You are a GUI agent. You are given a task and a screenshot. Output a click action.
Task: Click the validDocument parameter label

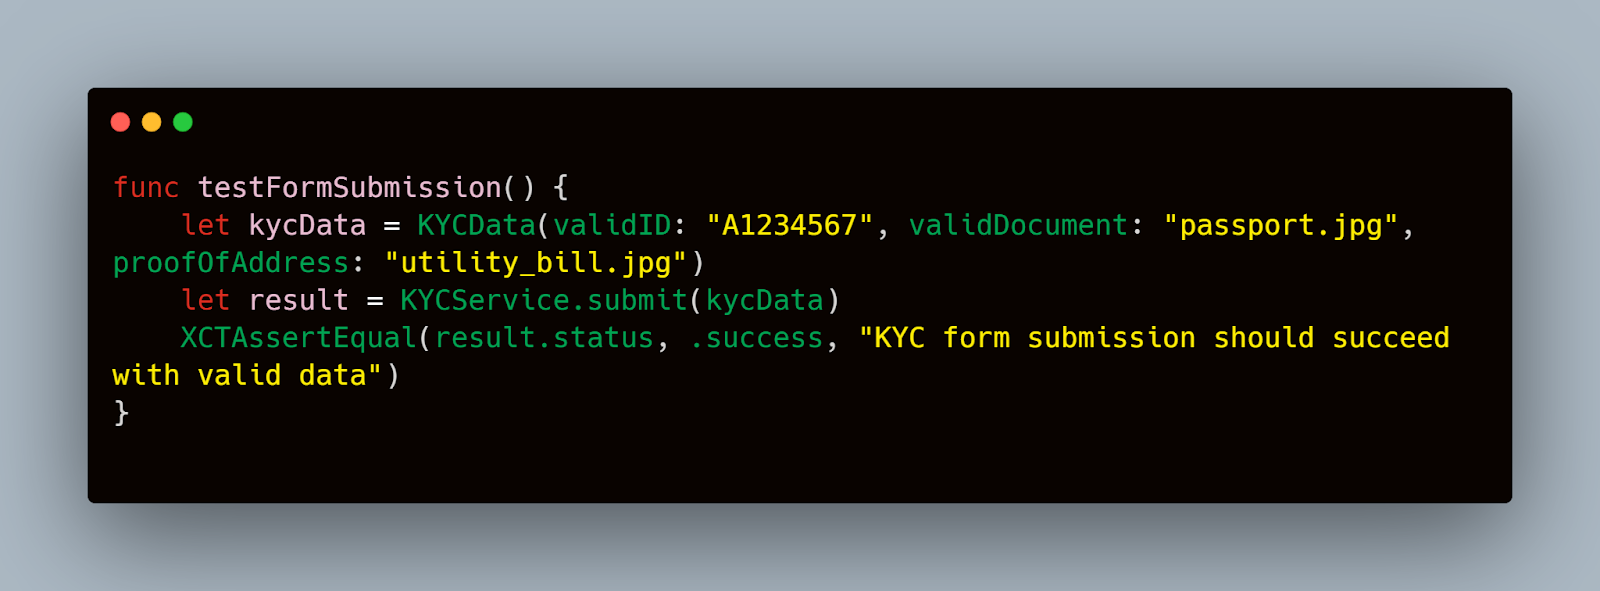[x=1018, y=225]
